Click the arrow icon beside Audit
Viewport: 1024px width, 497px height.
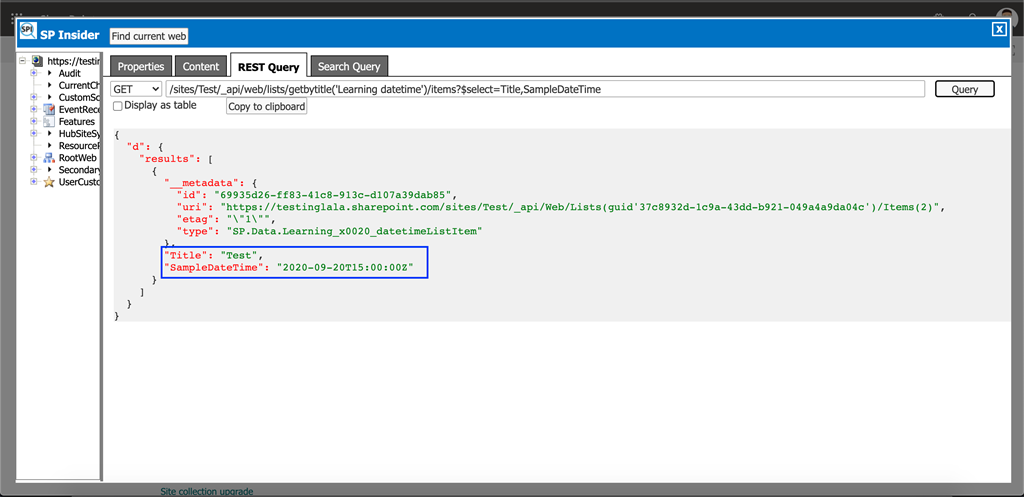coord(49,73)
